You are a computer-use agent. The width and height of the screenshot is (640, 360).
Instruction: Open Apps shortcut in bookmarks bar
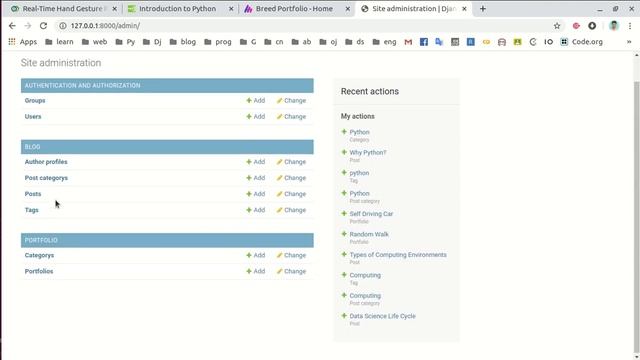click(23, 42)
